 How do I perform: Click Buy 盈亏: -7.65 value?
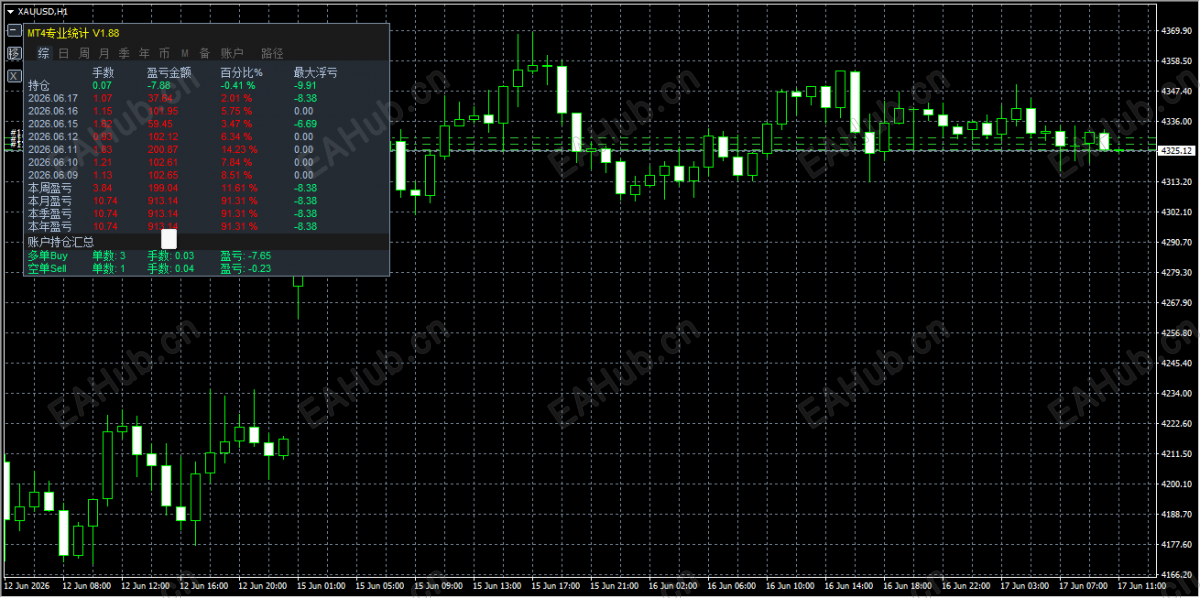click(246, 256)
